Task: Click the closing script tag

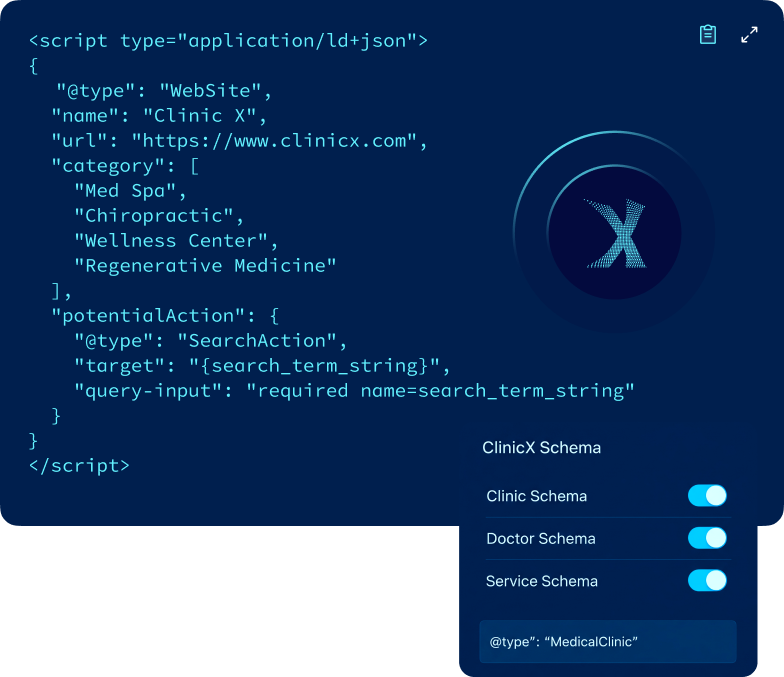Action: 79,466
